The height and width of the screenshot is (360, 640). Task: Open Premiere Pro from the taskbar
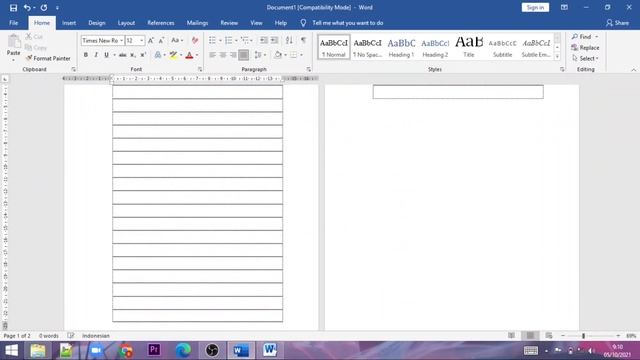click(x=154, y=350)
